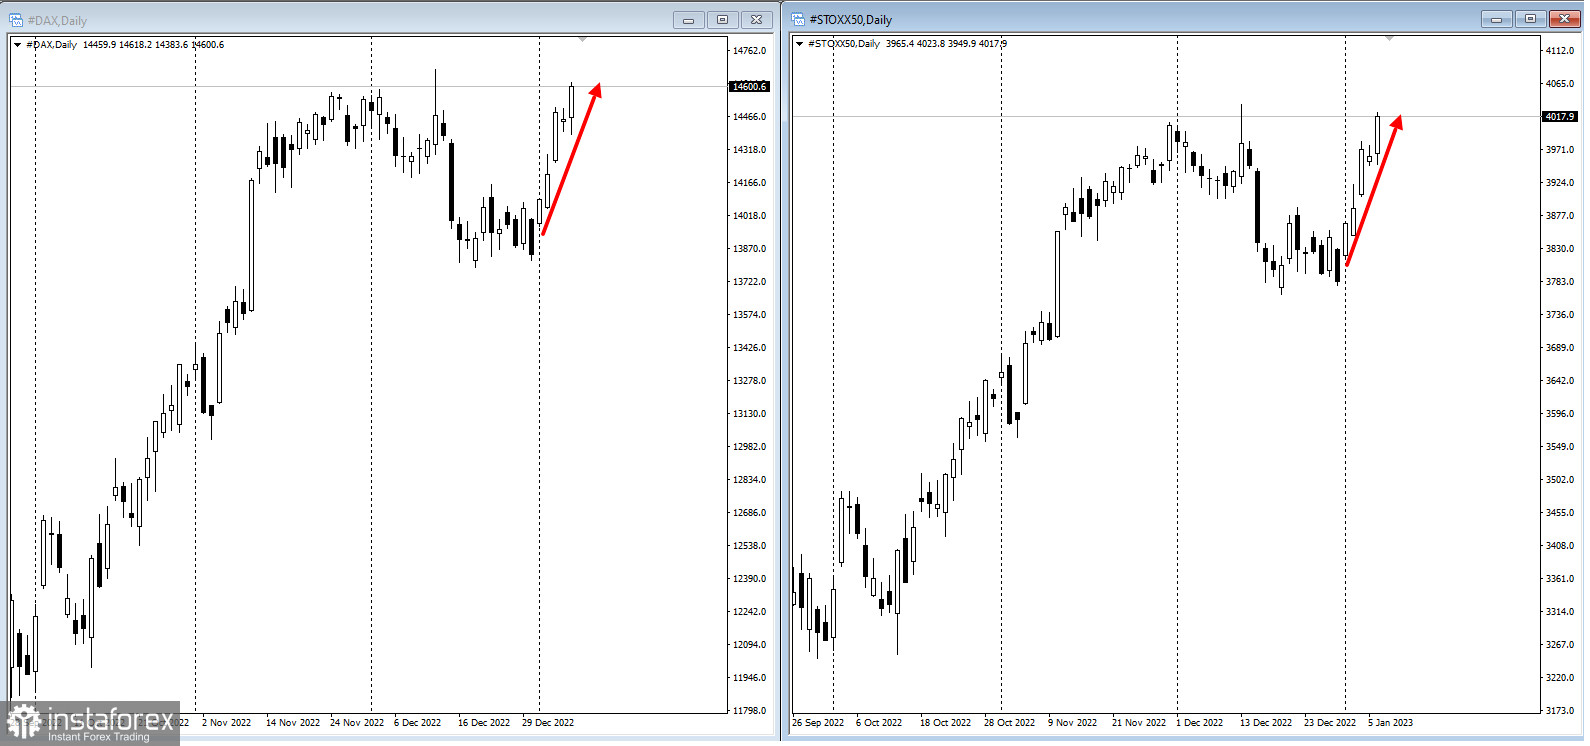
Task: Click the 12686.0 price scale label
Action: tap(750, 513)
